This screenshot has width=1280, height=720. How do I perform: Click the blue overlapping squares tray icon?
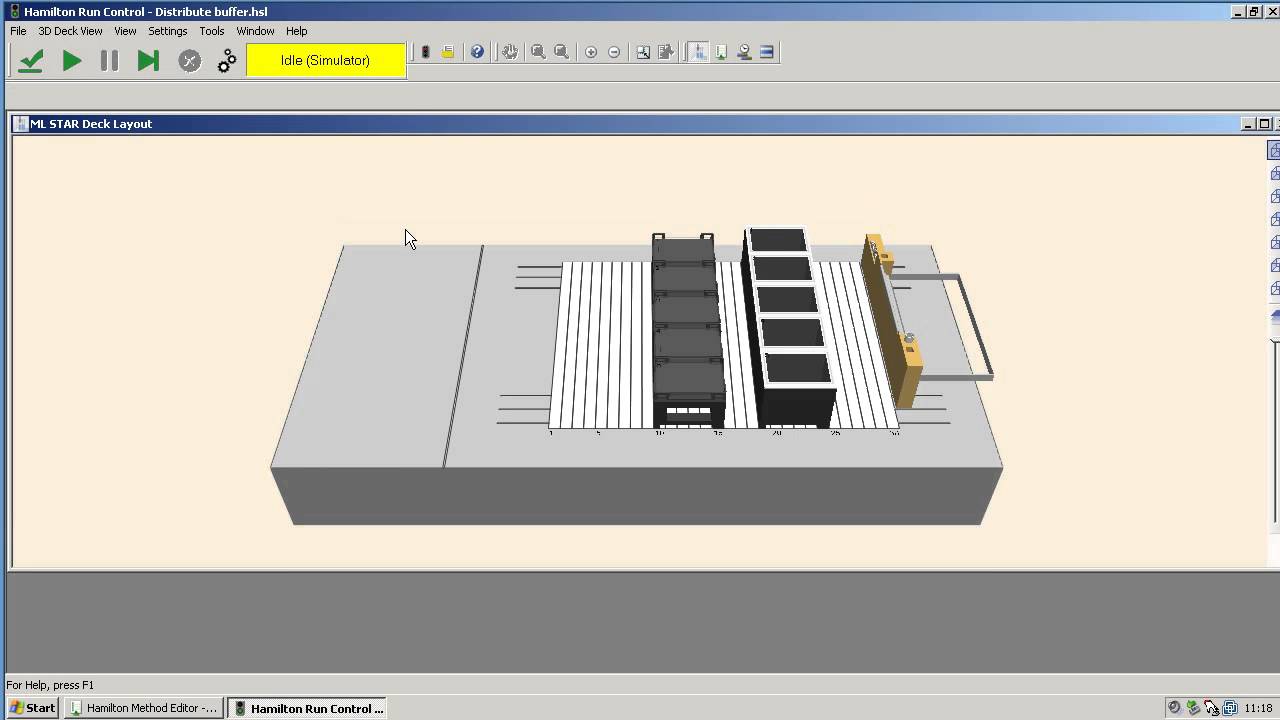pyautogui.click(x=1230, y=708)
